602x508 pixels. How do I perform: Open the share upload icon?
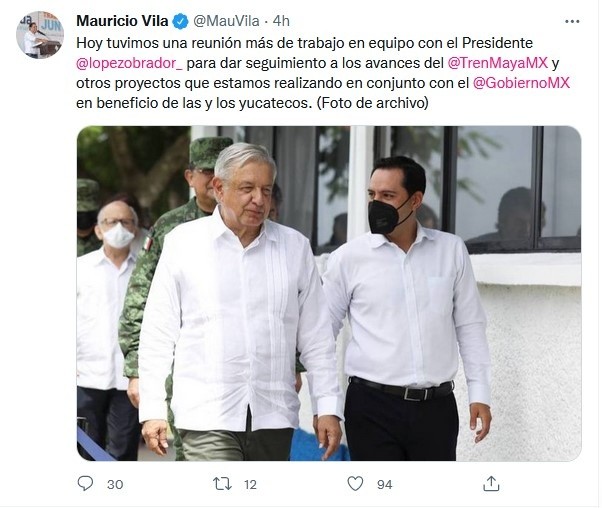click(491, 483)
